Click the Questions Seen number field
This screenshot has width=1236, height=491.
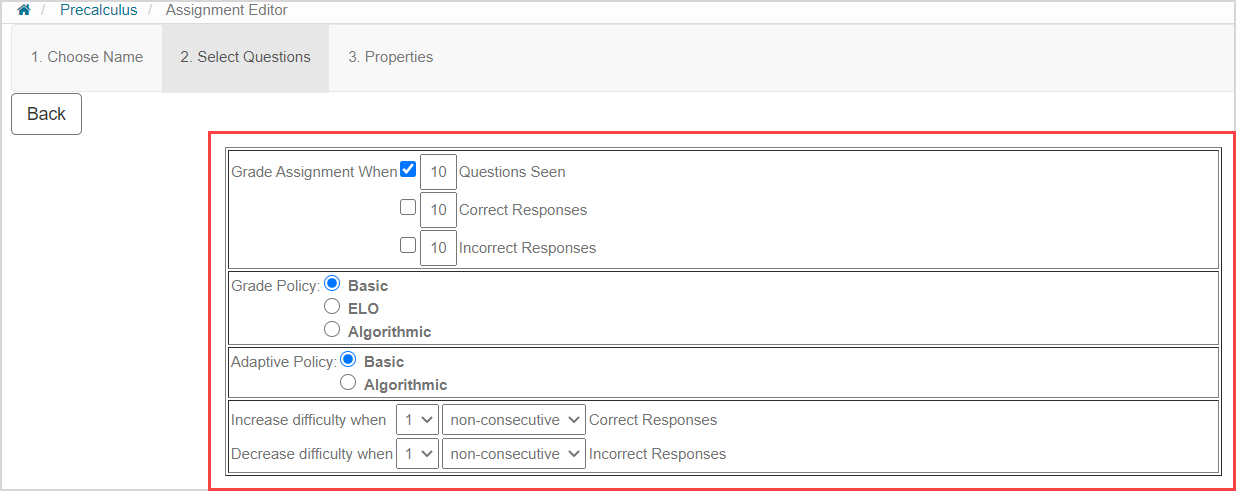click(438, 172)
